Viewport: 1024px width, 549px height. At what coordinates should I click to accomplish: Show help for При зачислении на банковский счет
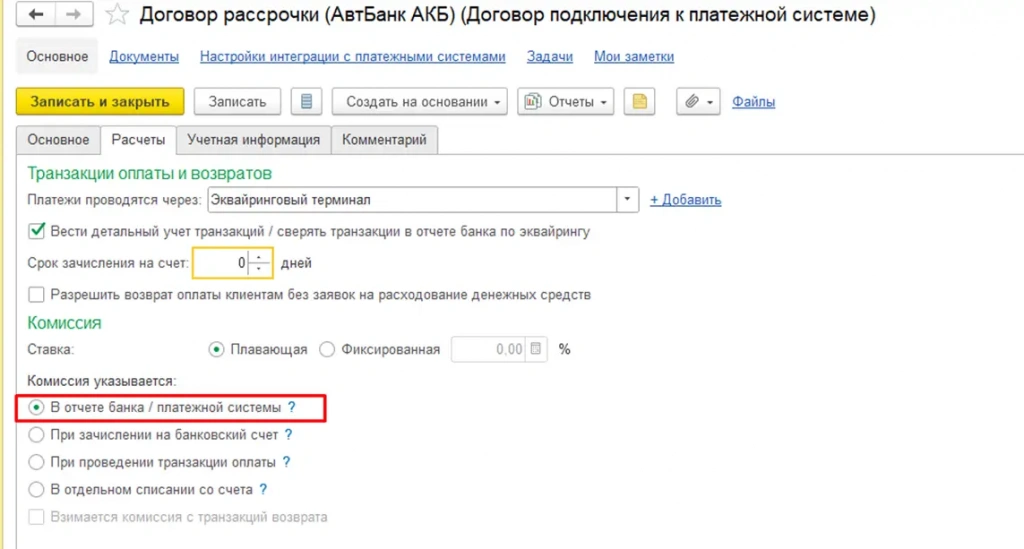289,435
